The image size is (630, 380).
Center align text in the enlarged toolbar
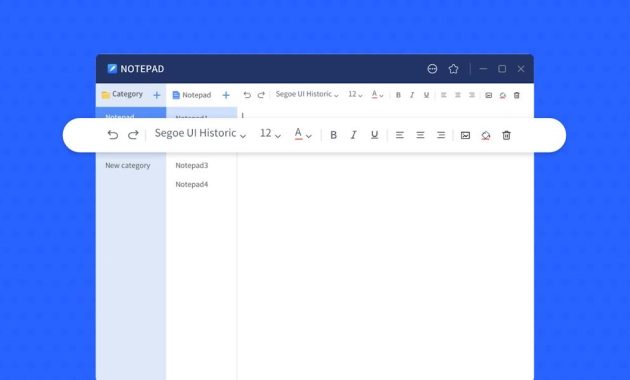420,135
